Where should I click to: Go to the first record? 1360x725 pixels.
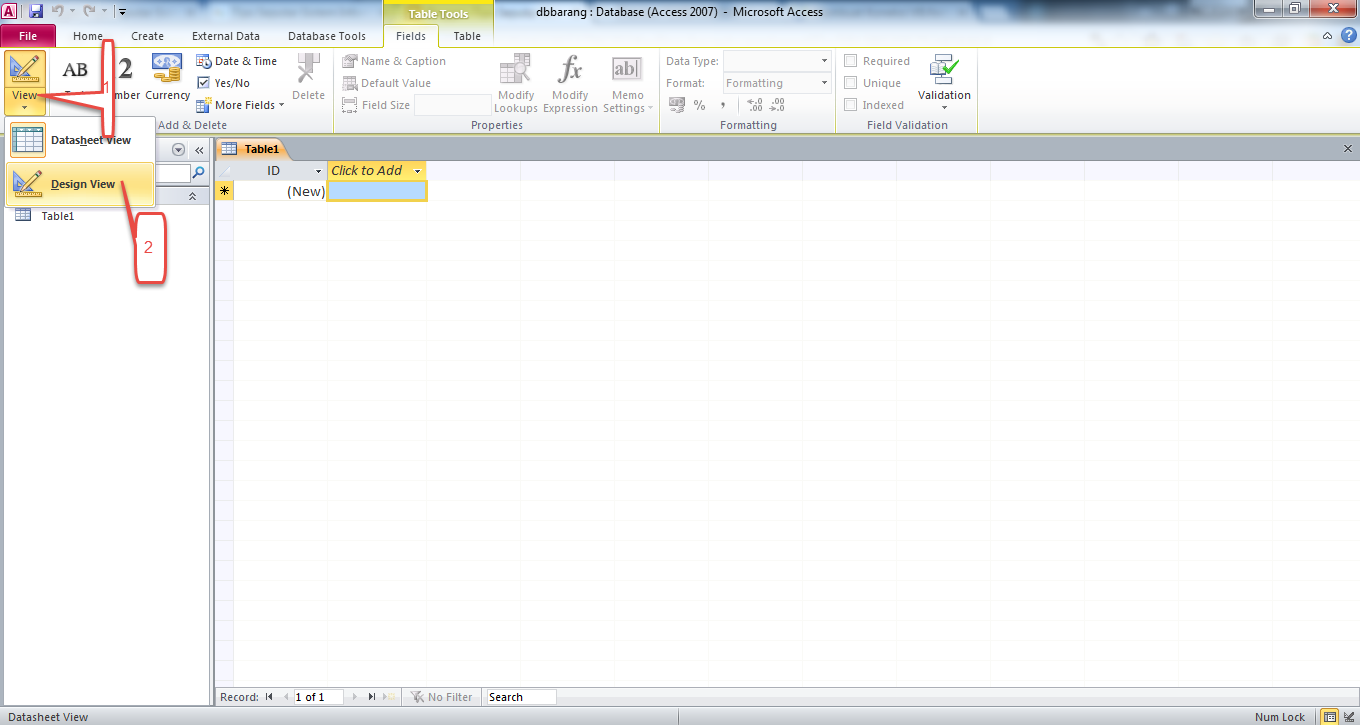pos(269,697)
